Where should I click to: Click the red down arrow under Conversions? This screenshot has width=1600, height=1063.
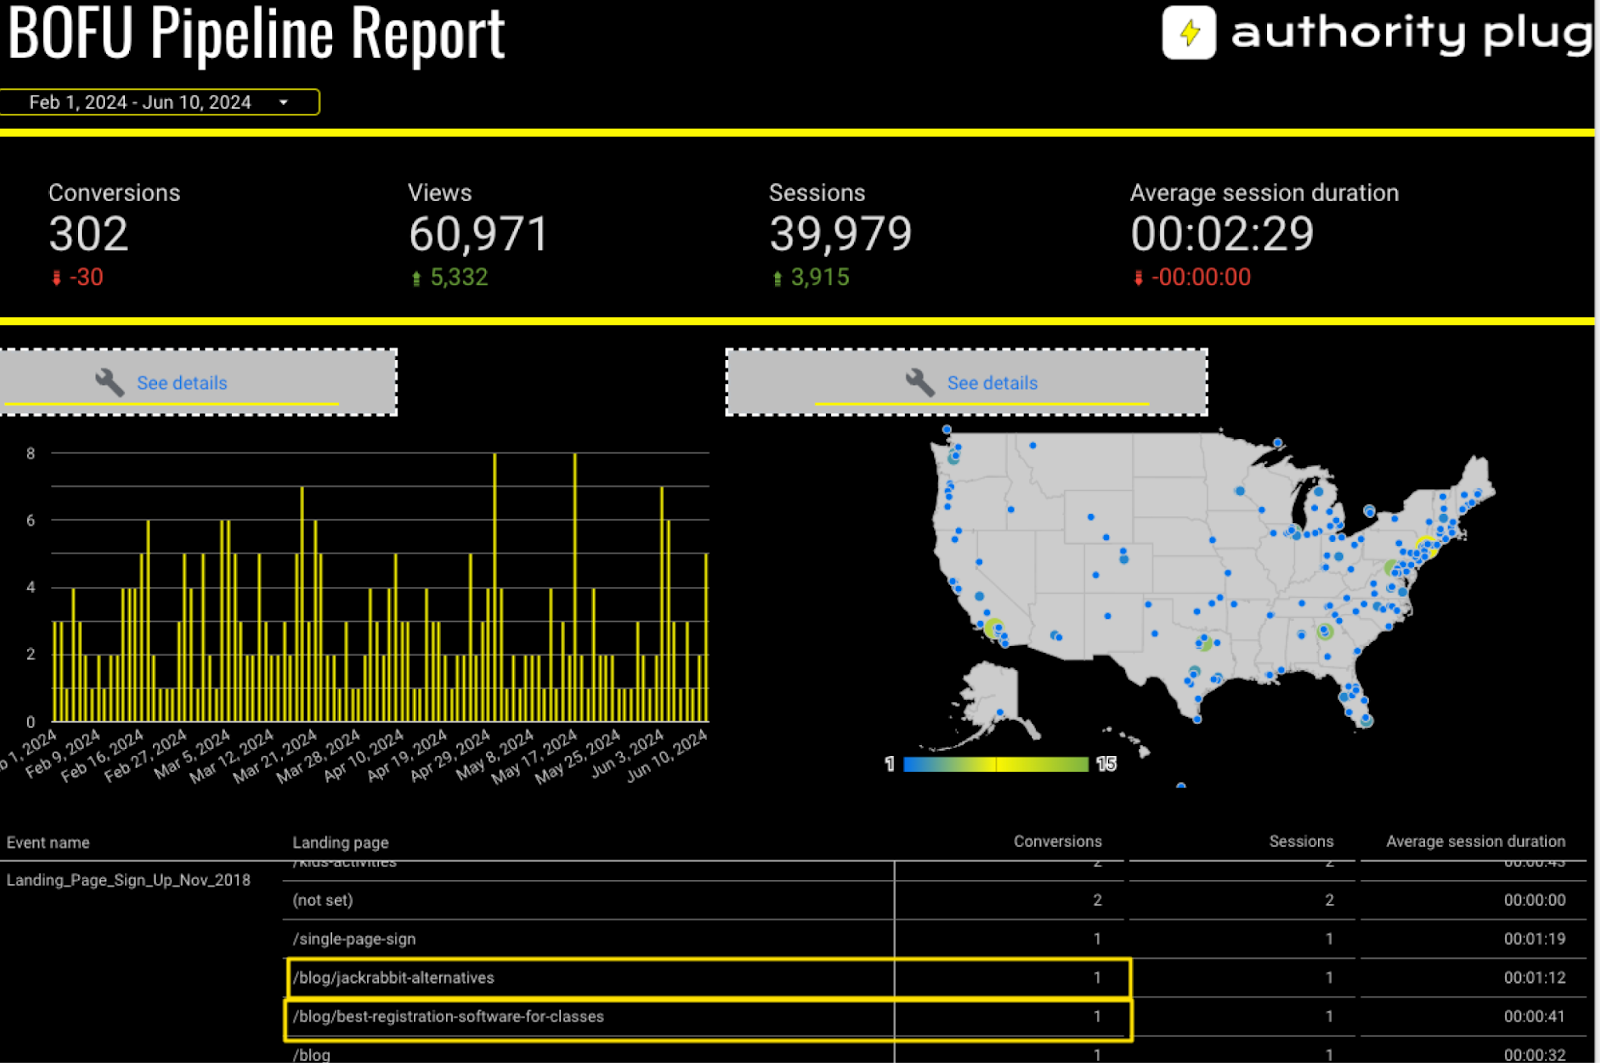(x=56, y=278)
